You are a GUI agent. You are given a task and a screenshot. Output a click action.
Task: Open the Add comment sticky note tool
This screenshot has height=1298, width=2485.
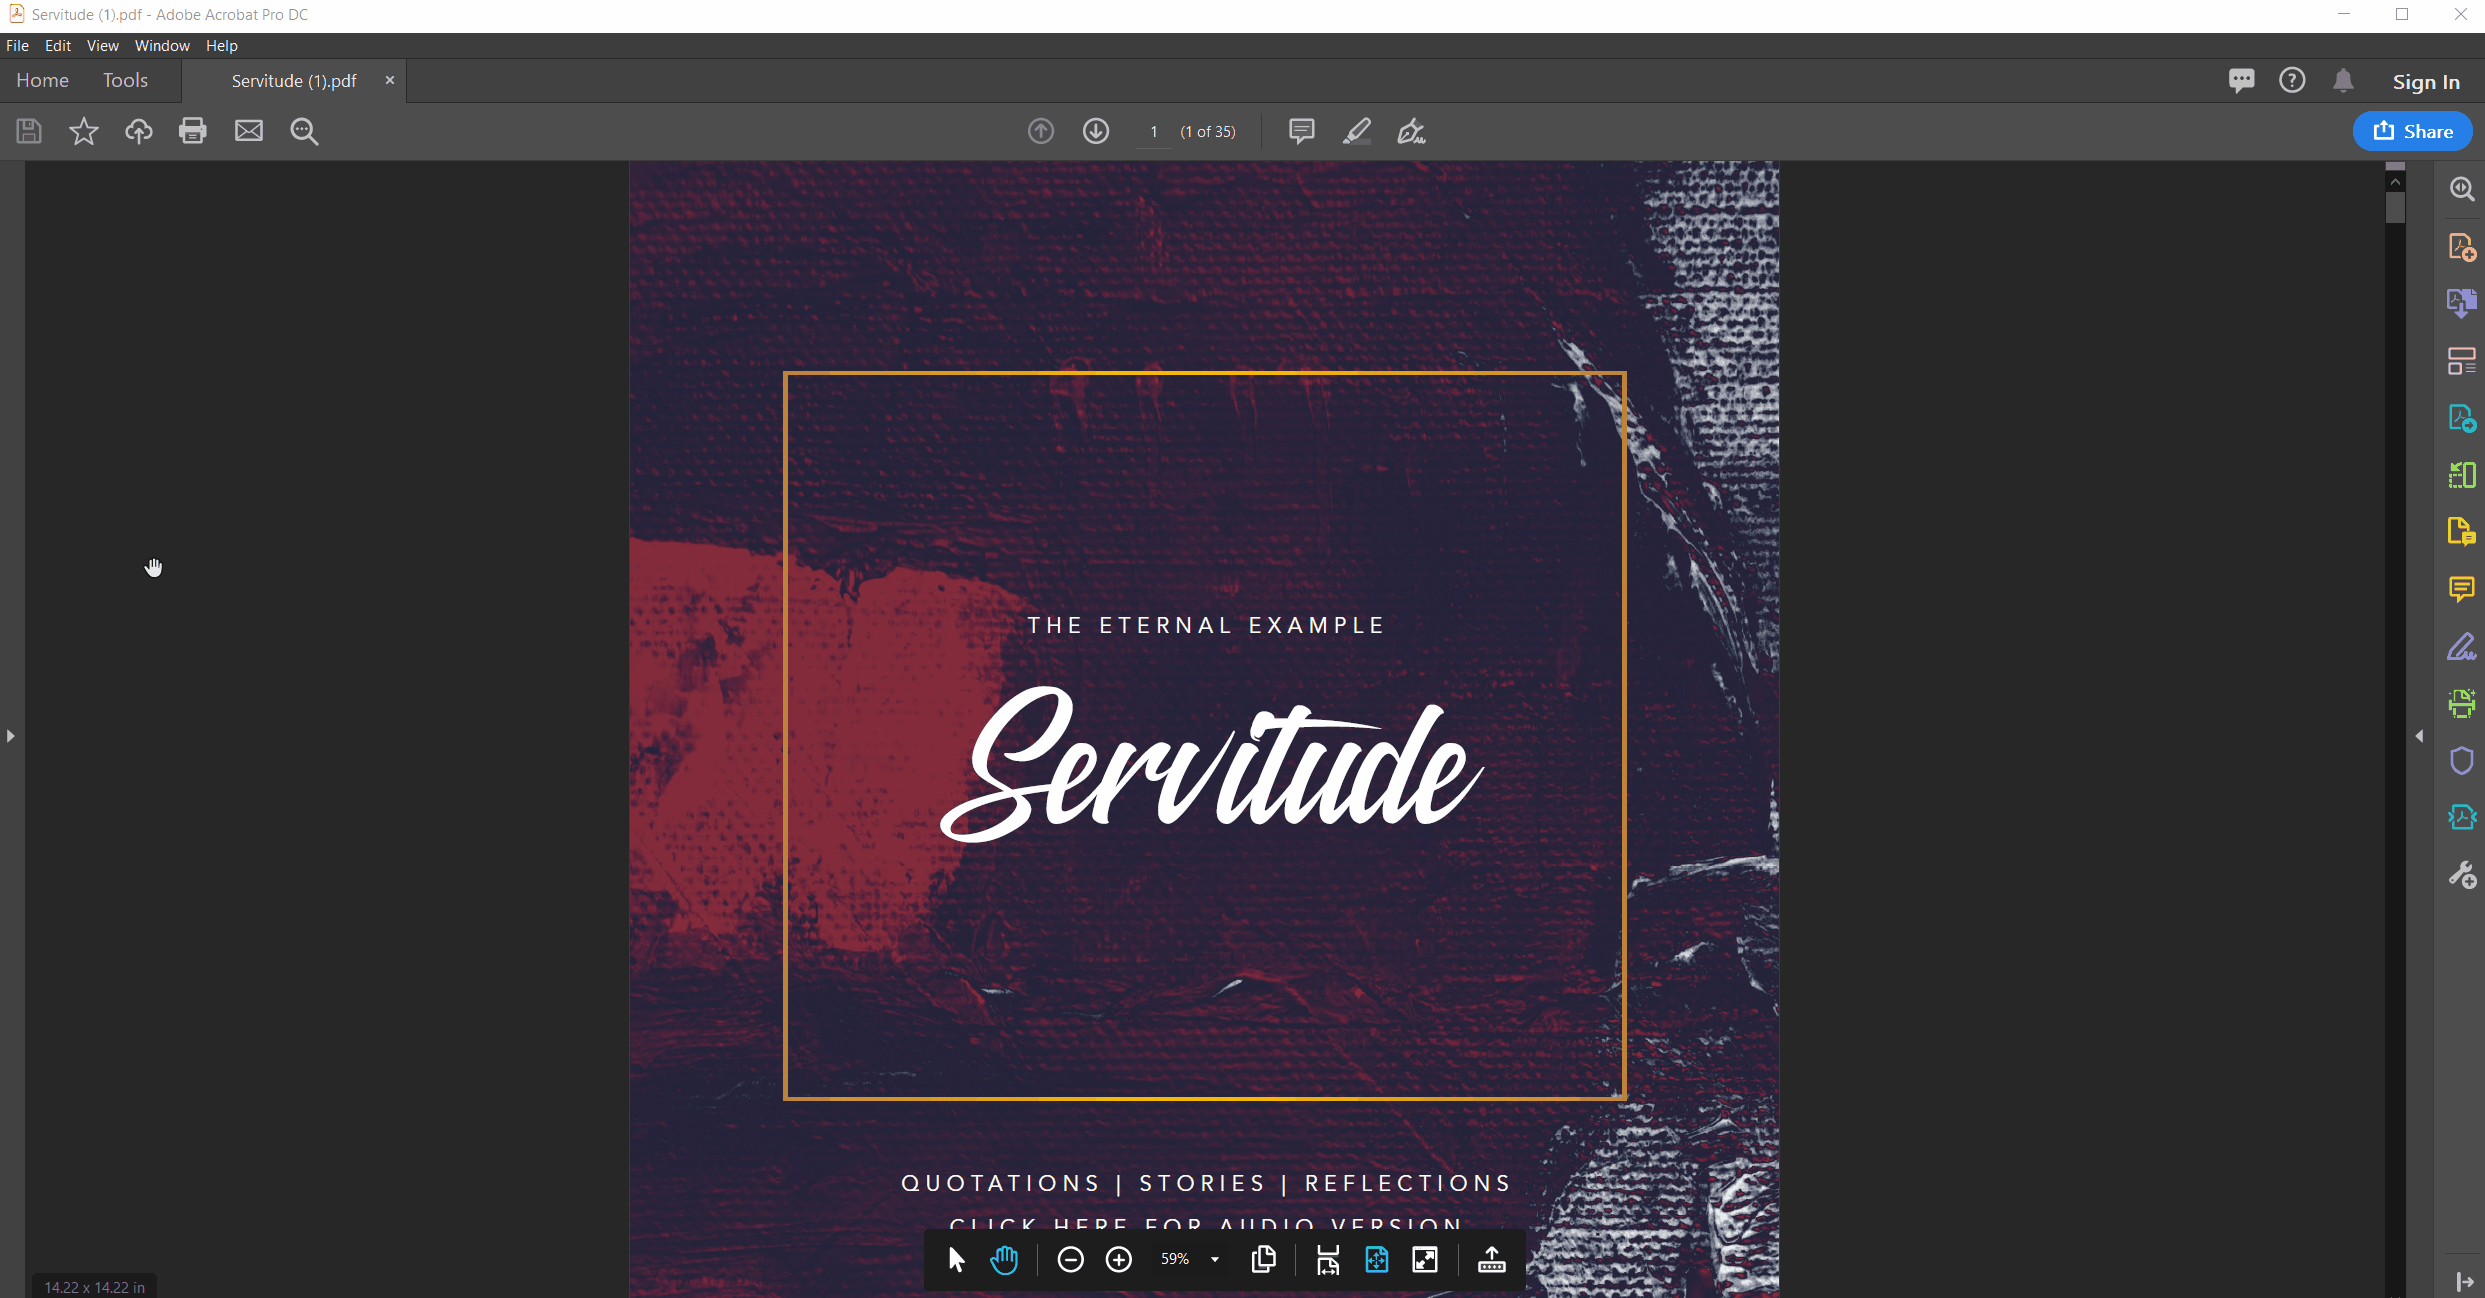point(1301,131)
